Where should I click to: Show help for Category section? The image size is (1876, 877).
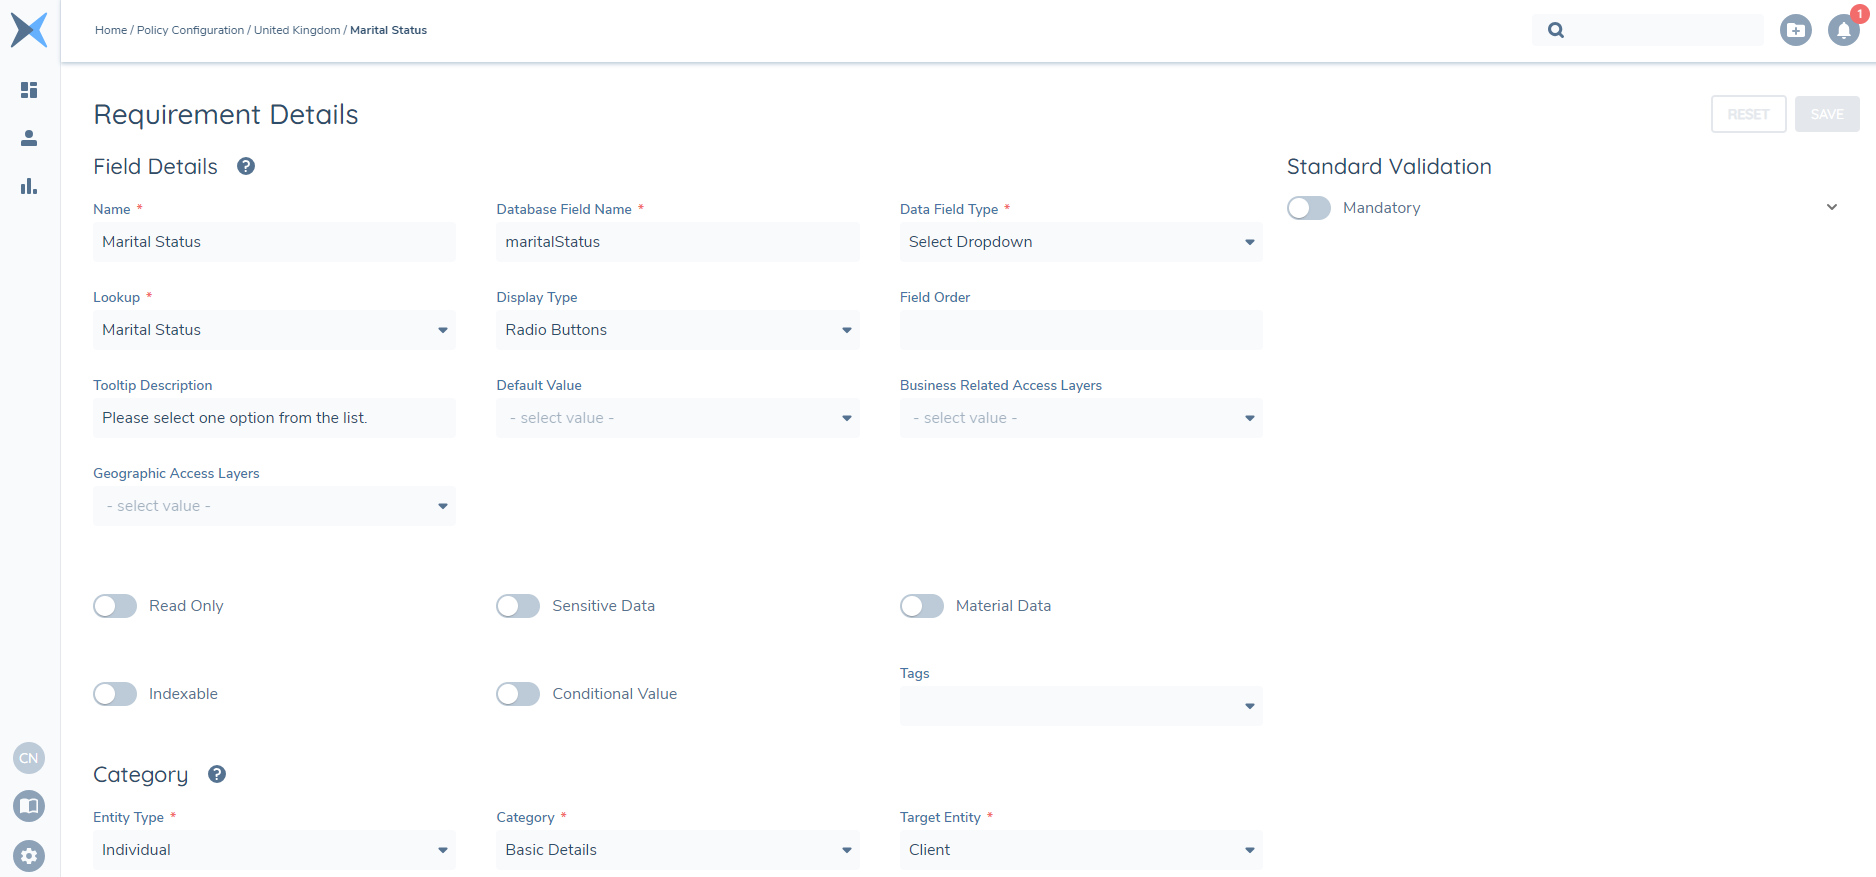pos(217,774)
